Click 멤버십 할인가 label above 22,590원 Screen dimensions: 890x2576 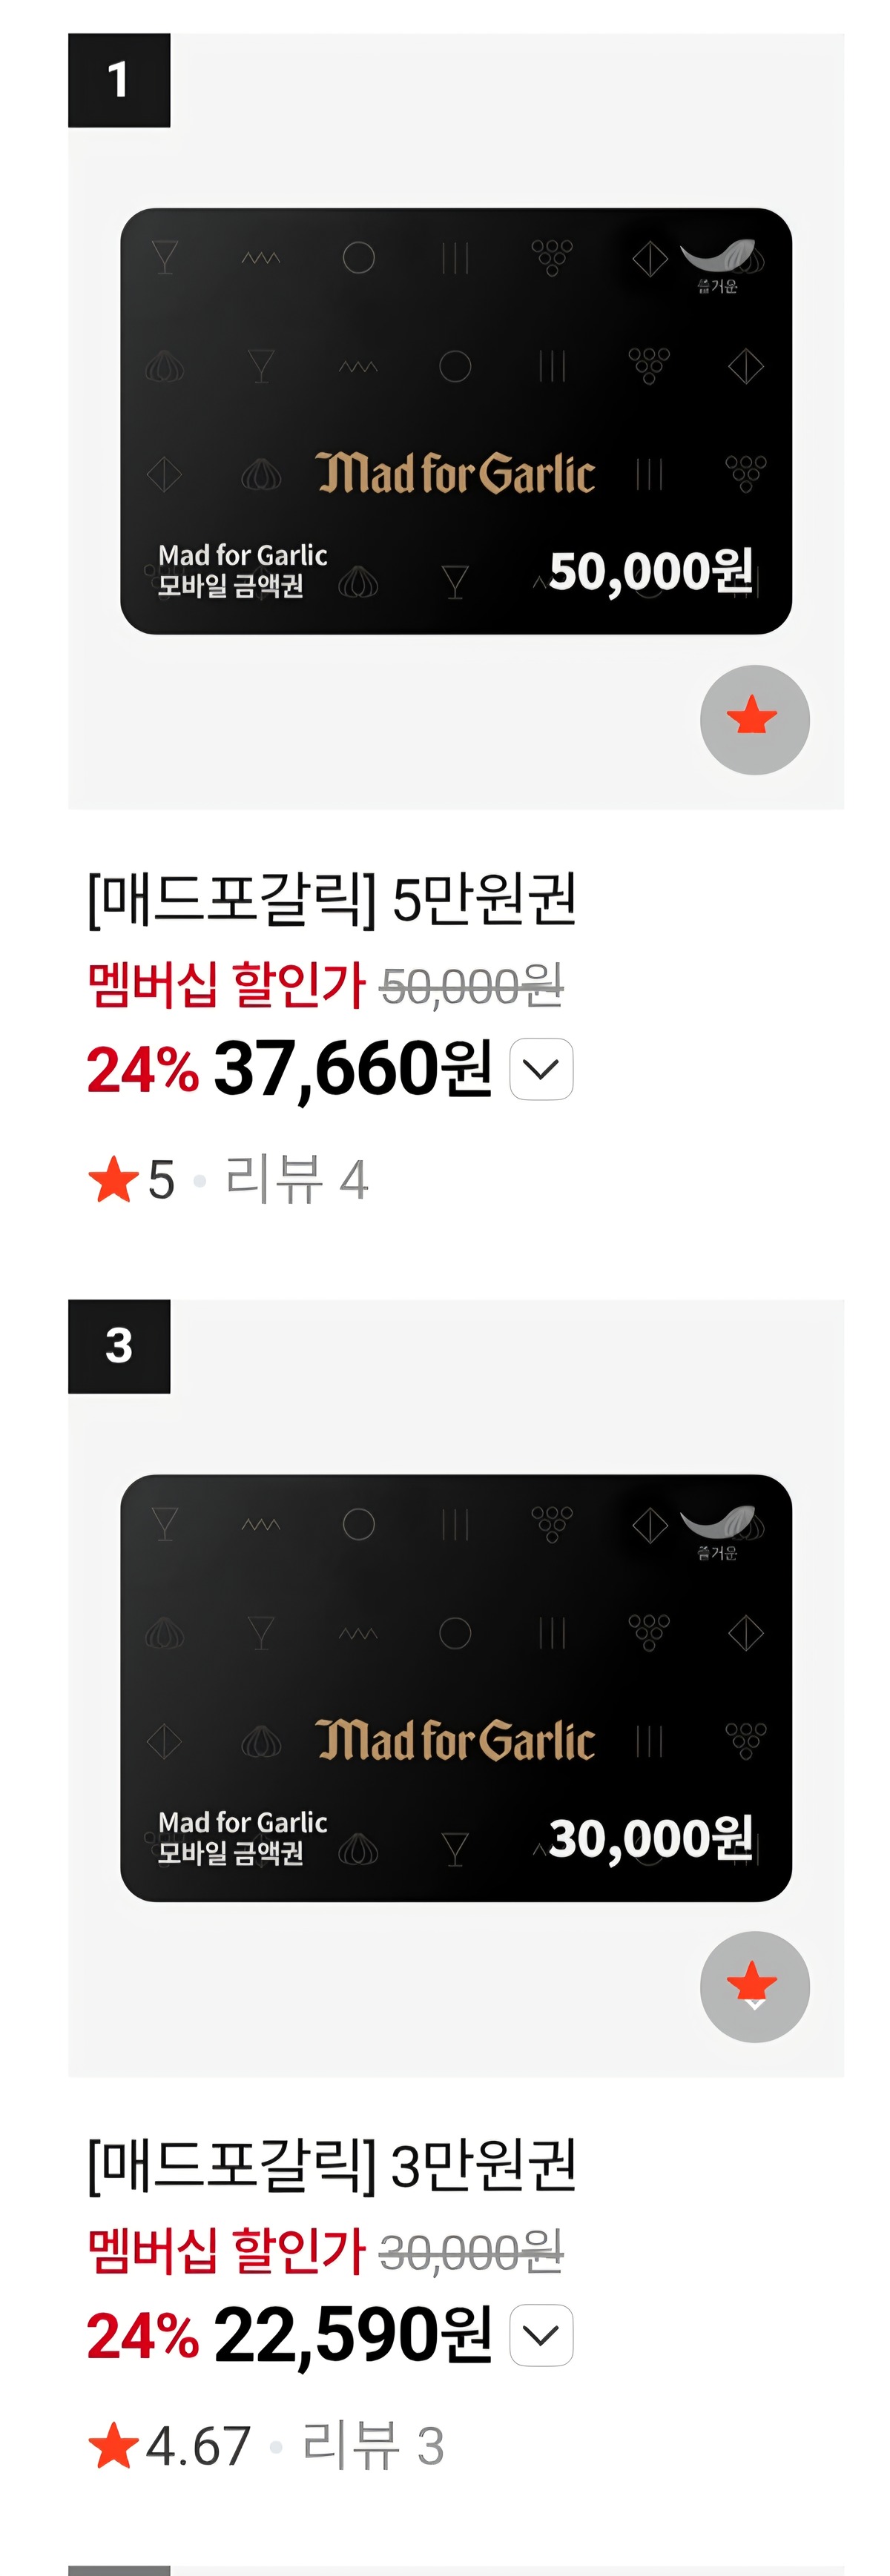[227, 2251]
